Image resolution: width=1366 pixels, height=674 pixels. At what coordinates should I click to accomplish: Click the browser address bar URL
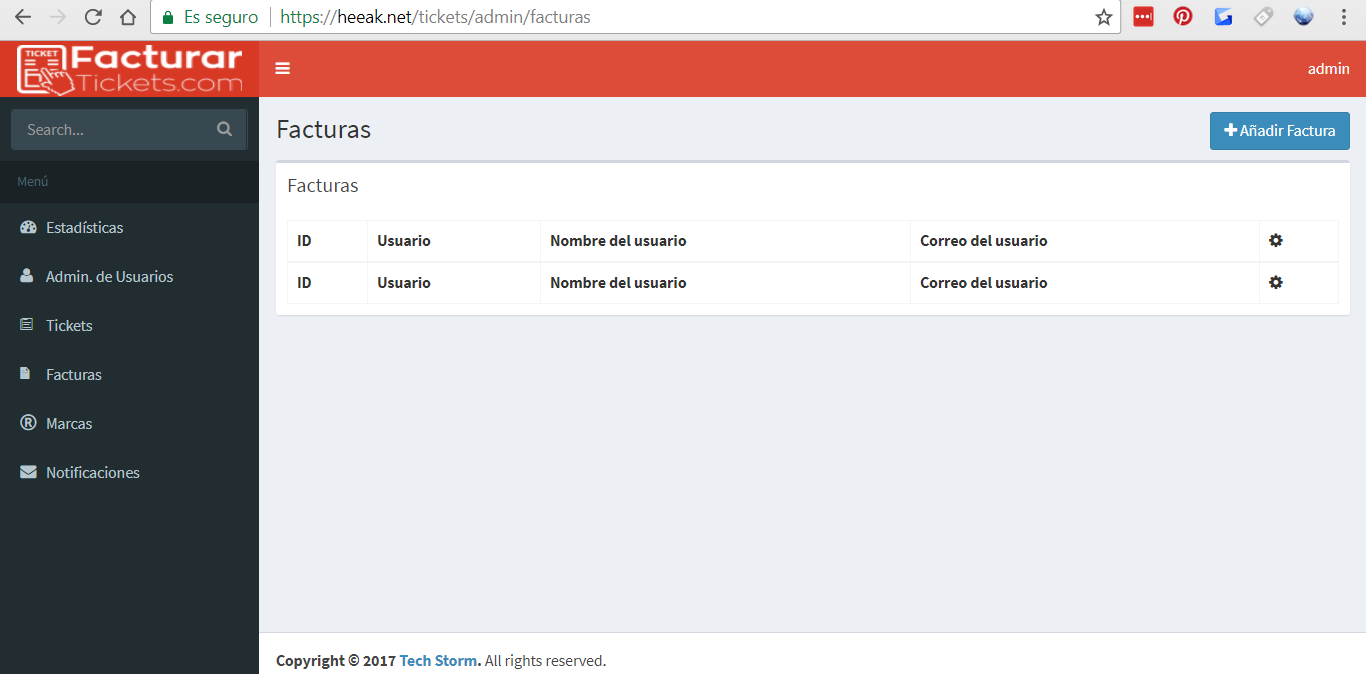tap(435, 17)
